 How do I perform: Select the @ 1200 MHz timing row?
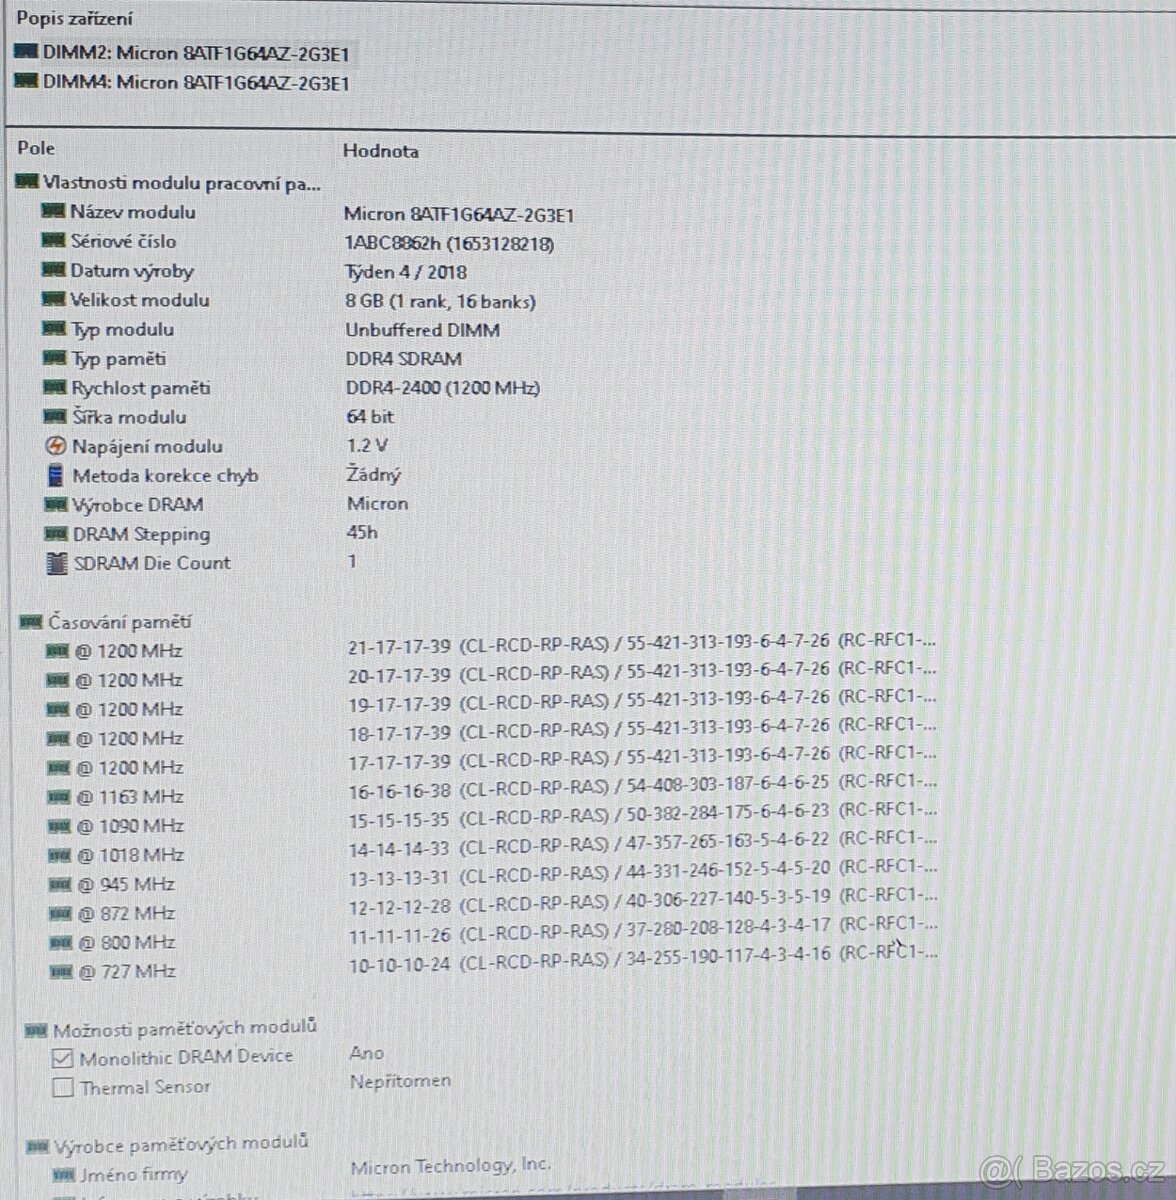pos(134,649)
